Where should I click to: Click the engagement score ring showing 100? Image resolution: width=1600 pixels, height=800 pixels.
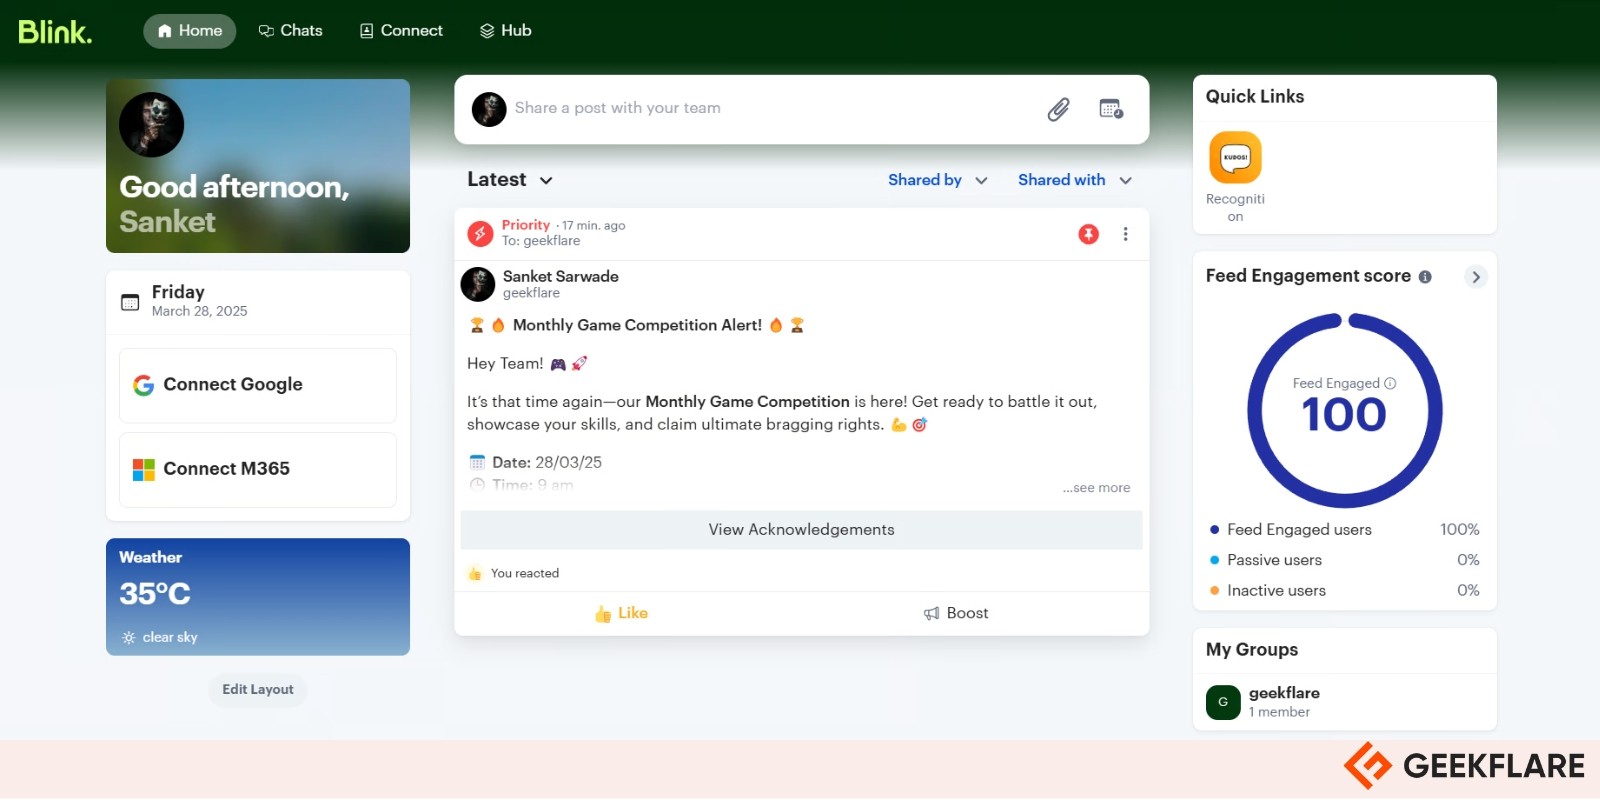click(1345, 411)
